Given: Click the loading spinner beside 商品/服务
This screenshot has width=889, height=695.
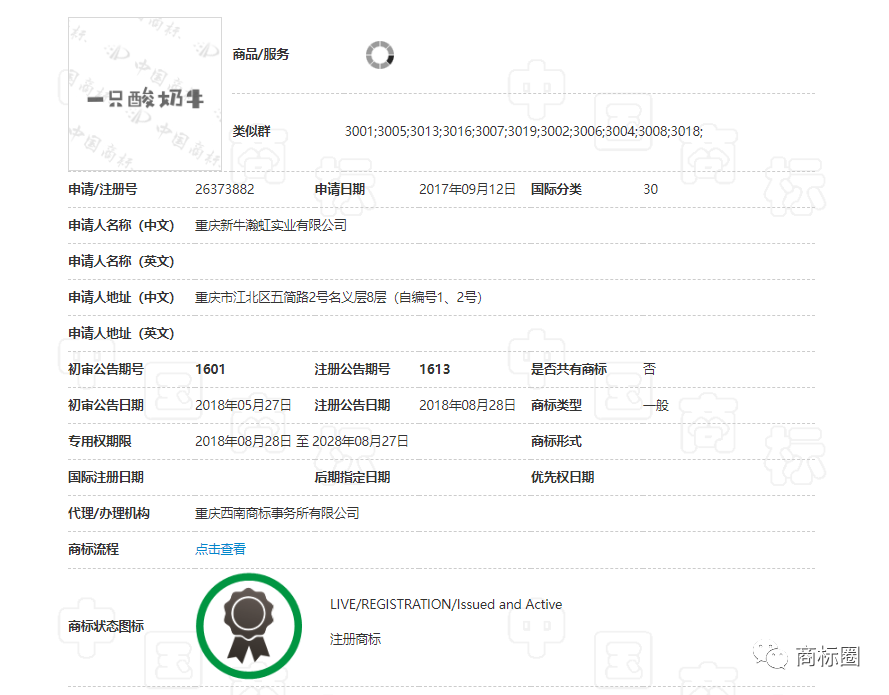Looking at the screenshot, I should pos(380,55).
